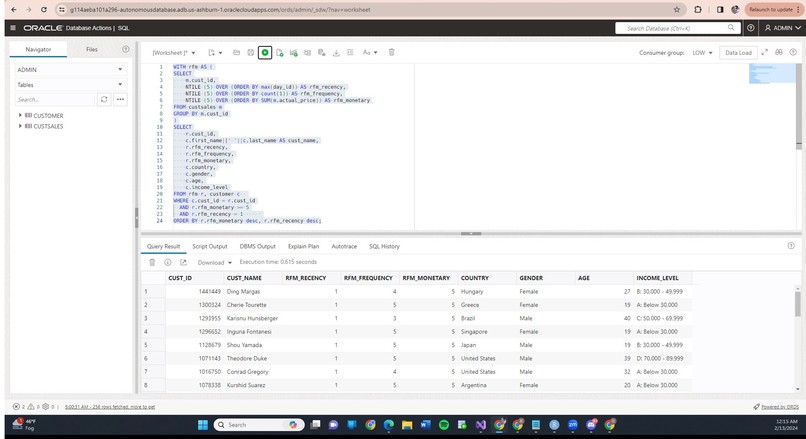The height and width of the screenshot is (439, 806).
Task: Run the SQL statement with green play button
Action: (265, 52)
